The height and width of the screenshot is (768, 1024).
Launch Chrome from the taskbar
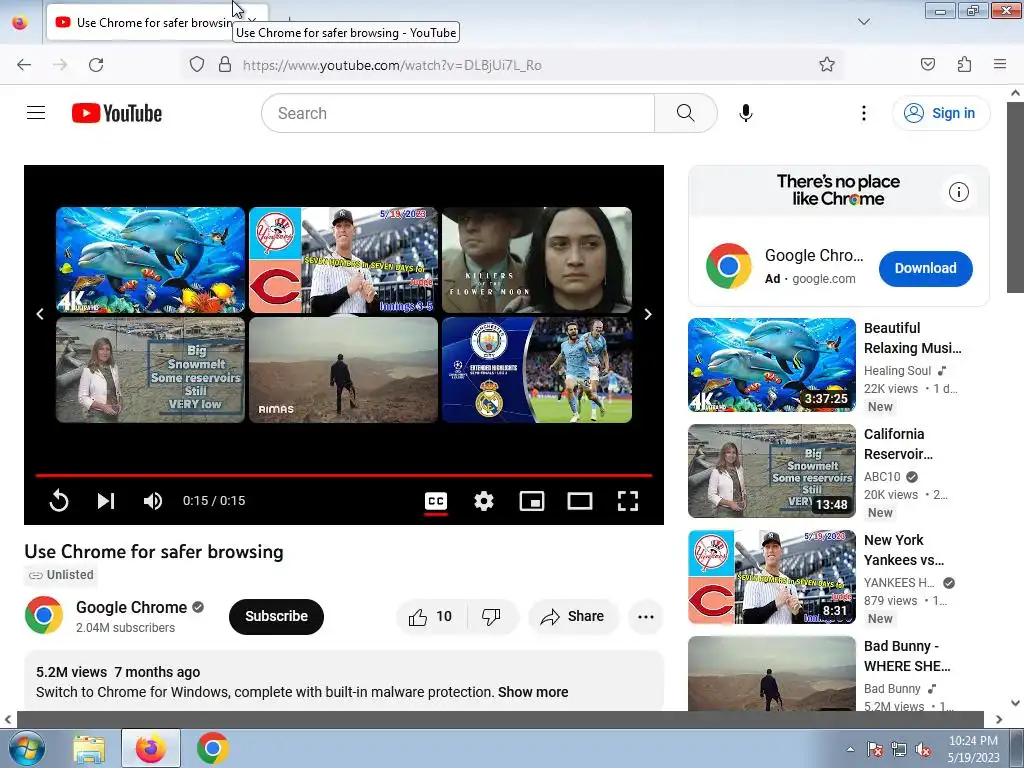tap(212, 748)
